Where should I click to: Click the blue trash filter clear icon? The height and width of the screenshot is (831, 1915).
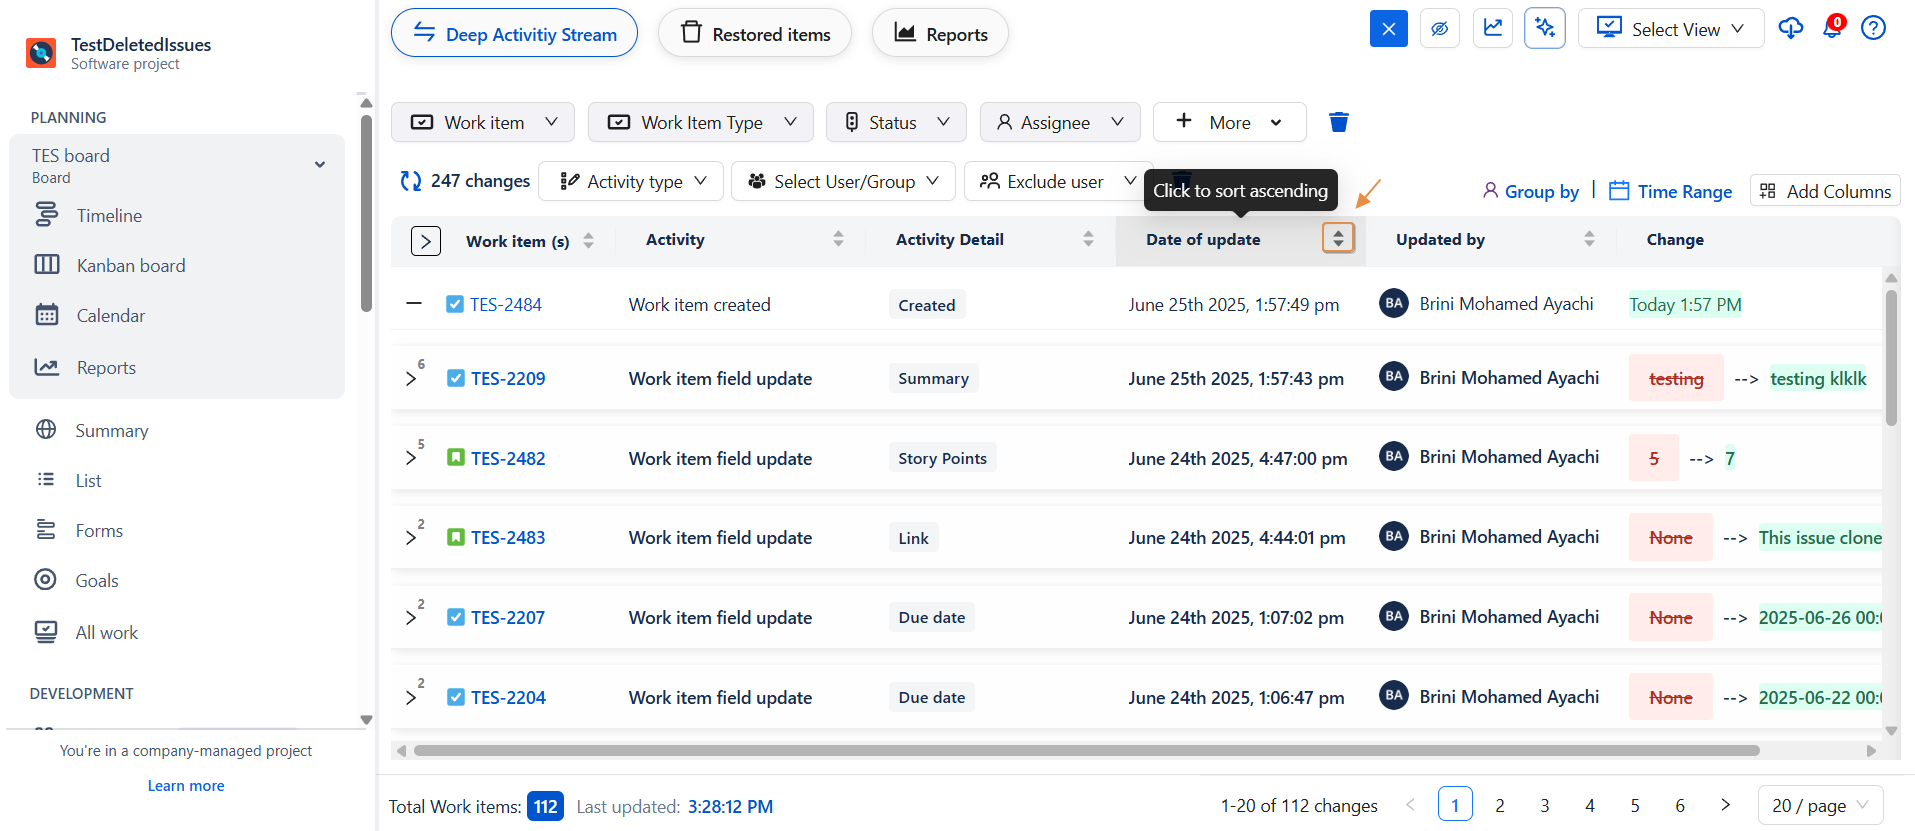[x=1338, y=122]
